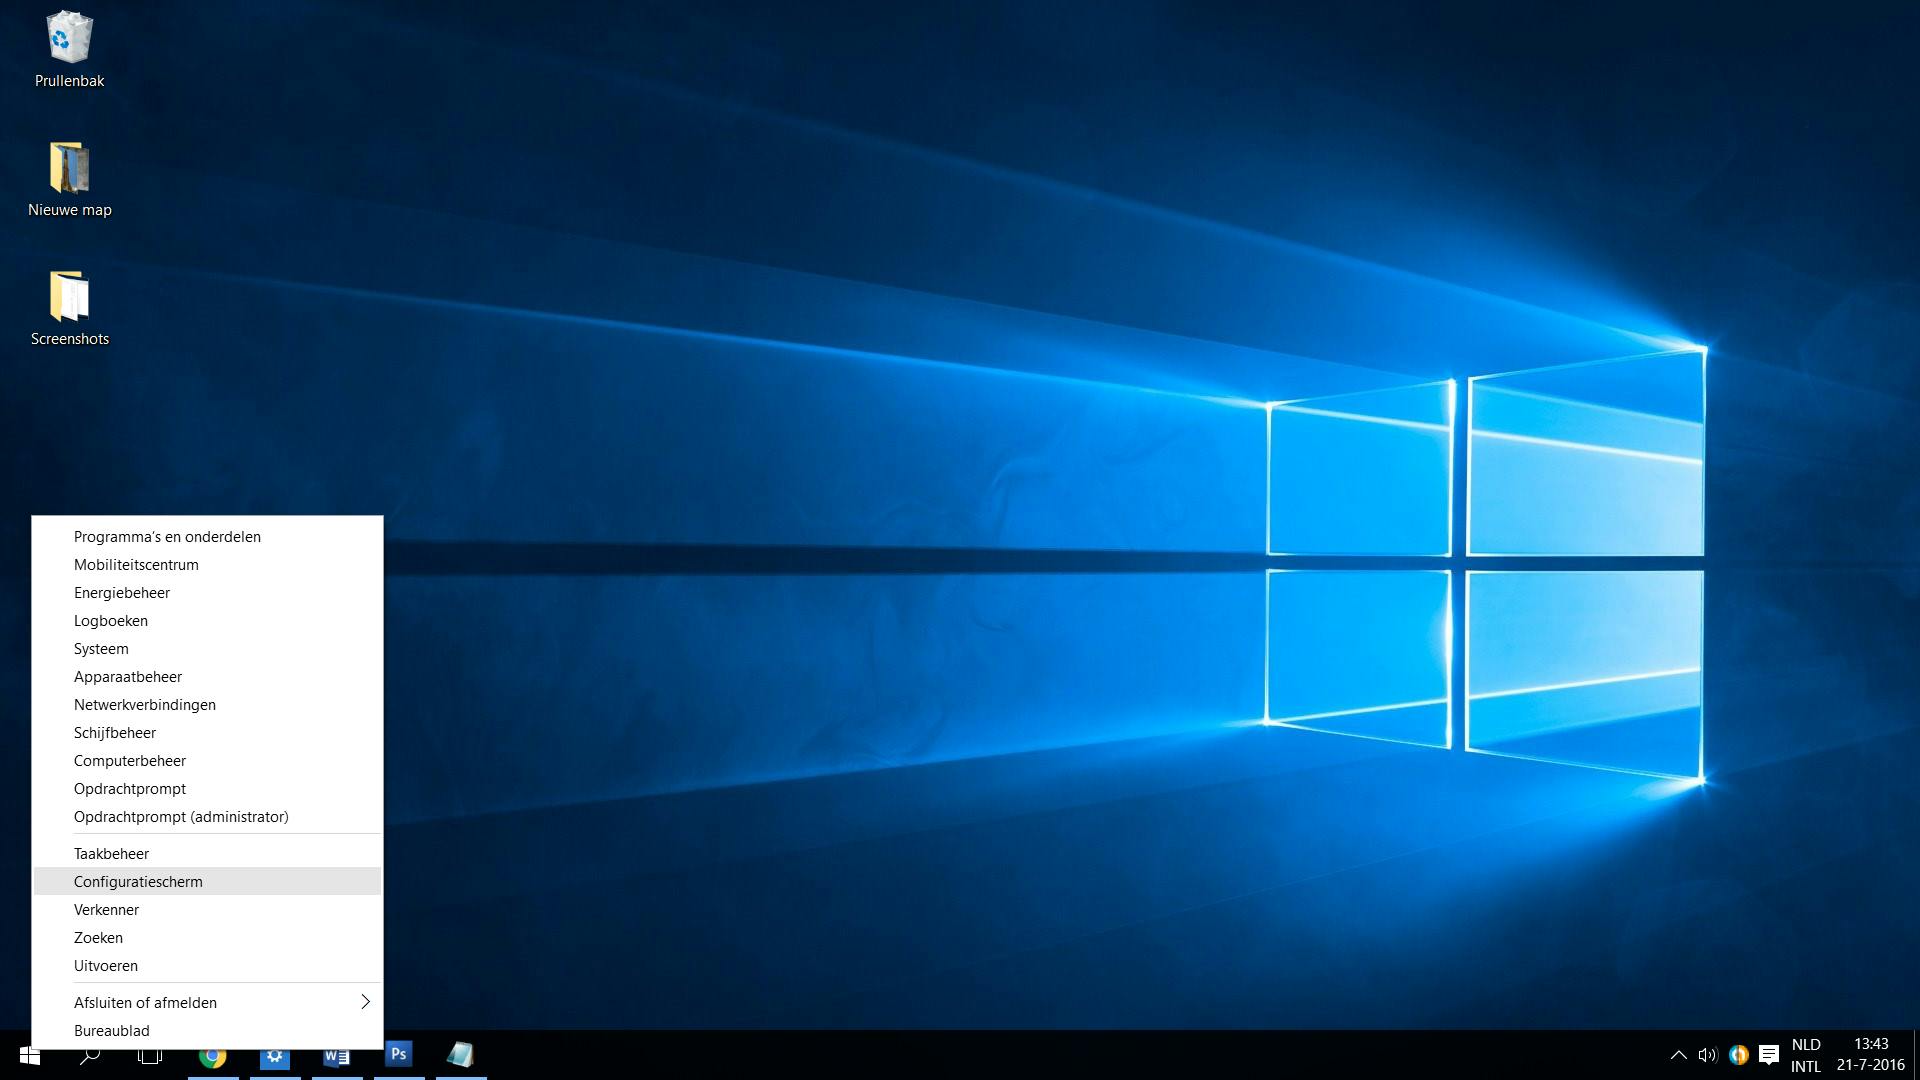Choose Configuratiescherm from the menu
The image size is (1920, 1080).
point(138,881)
